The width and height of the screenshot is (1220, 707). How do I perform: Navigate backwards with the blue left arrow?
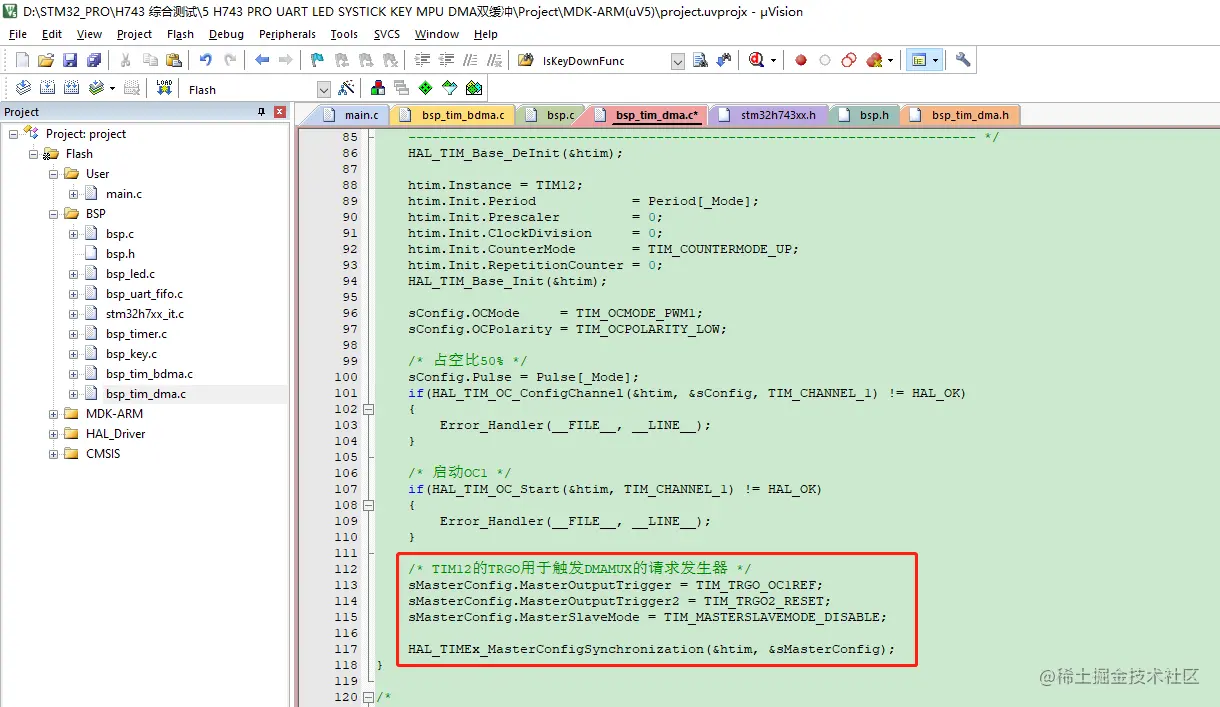click(262, 60)
